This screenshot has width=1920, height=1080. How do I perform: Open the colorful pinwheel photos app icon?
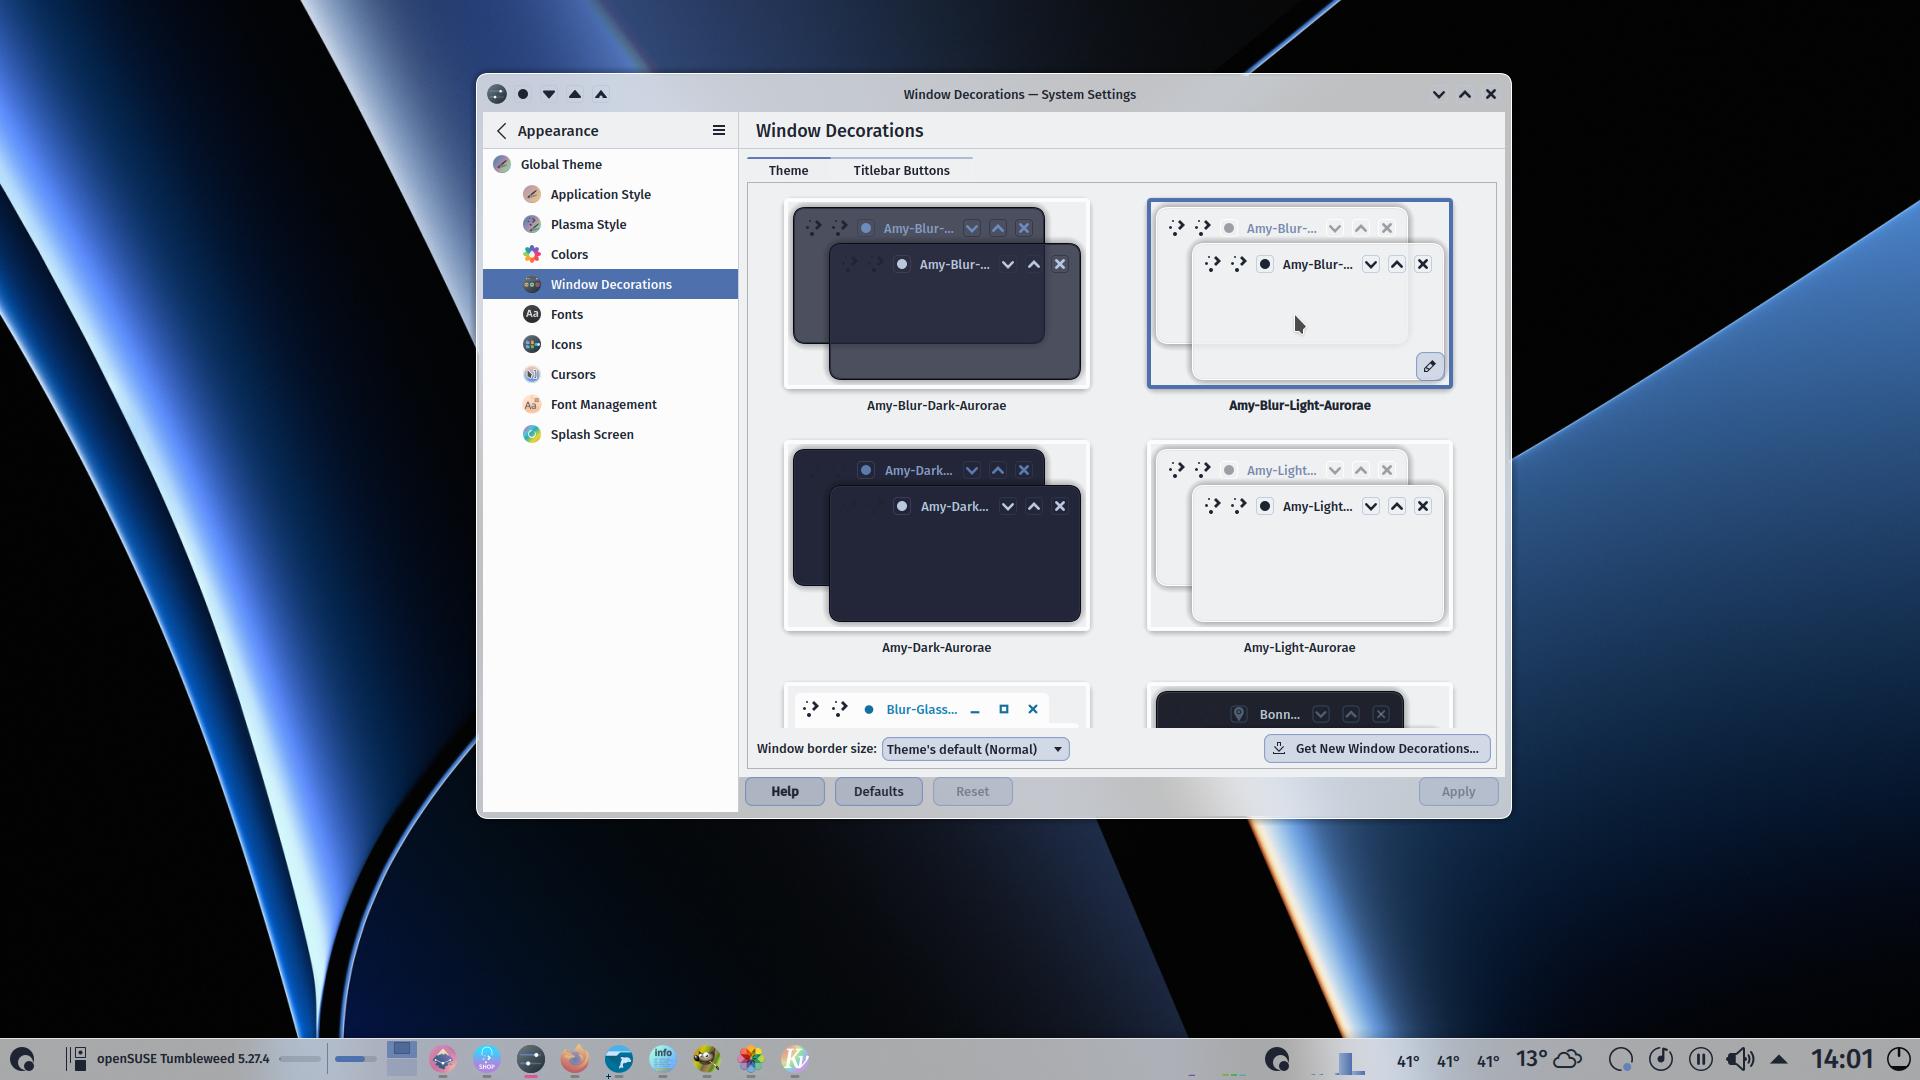[751, 1059]
